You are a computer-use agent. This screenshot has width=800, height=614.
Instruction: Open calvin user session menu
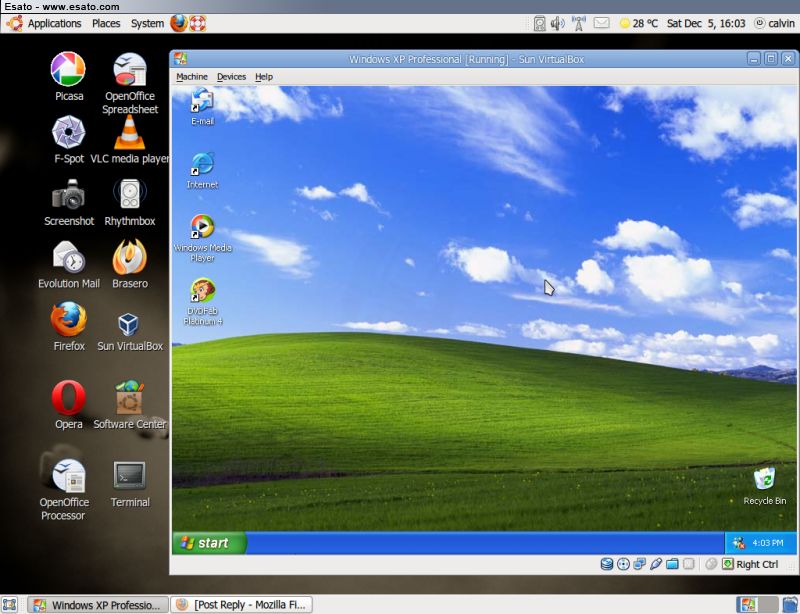point(774,23)
